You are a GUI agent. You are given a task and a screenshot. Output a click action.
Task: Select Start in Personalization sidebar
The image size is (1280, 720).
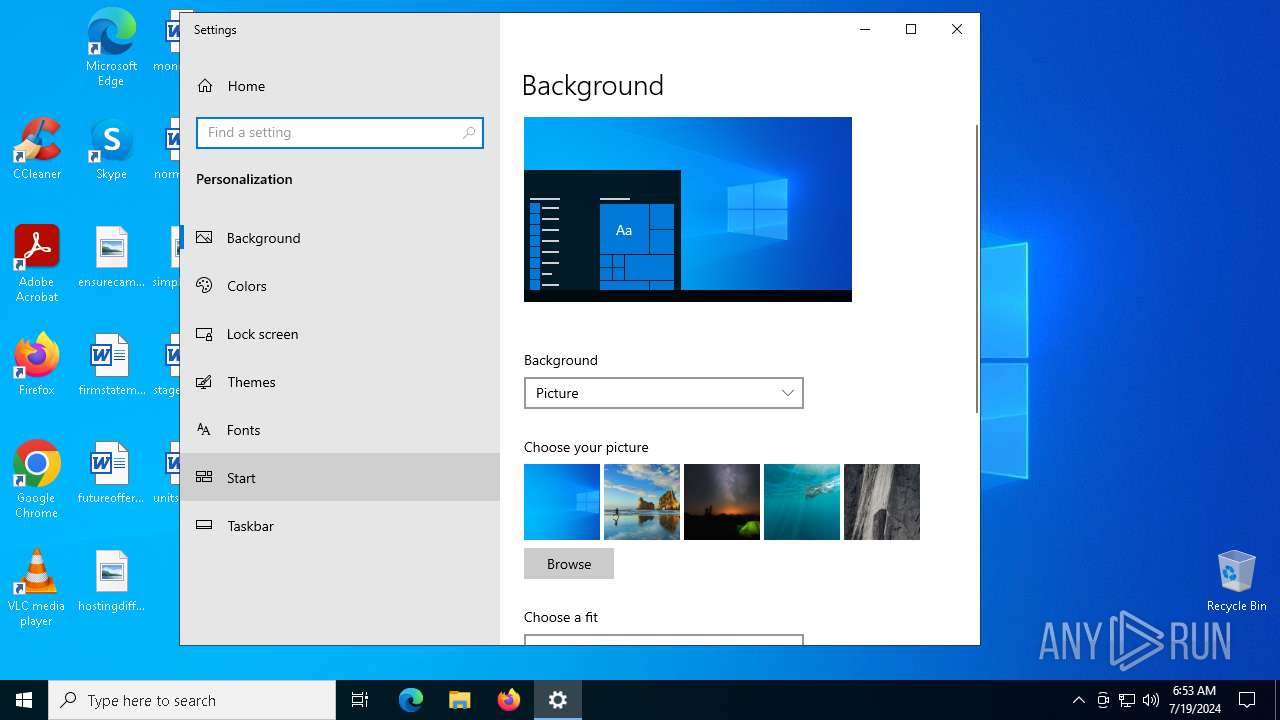pyautogui.click(x=340, y=477)
